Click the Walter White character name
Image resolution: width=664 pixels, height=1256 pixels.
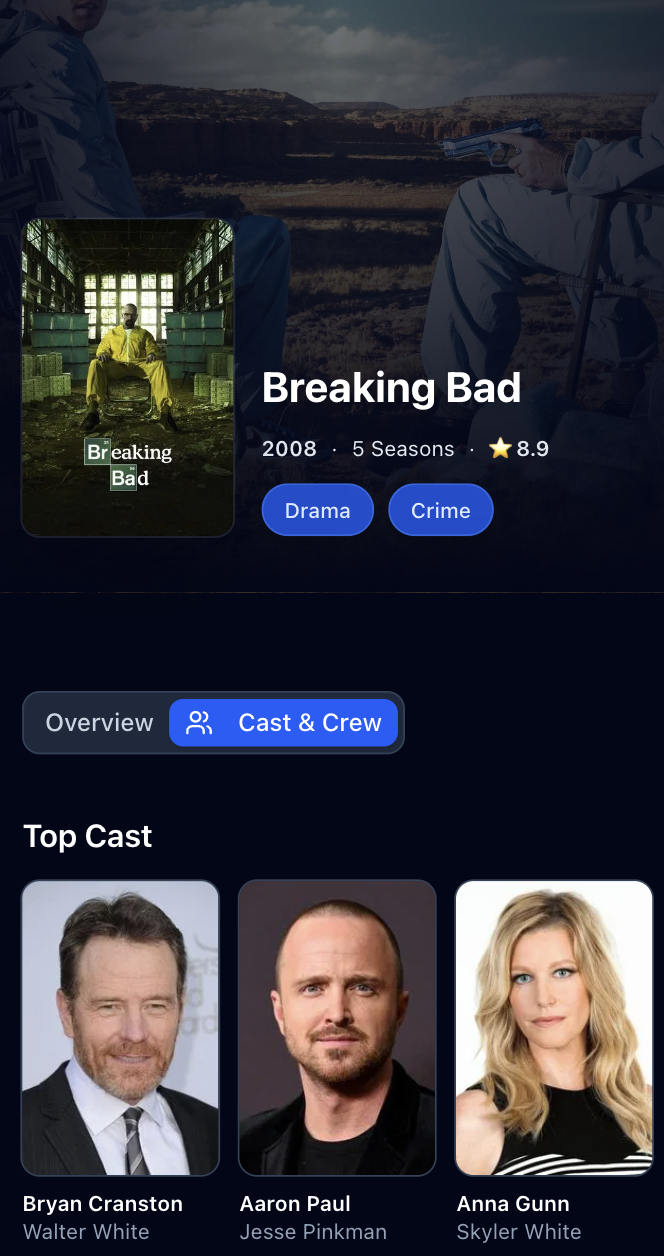[x=86, y=1232]
